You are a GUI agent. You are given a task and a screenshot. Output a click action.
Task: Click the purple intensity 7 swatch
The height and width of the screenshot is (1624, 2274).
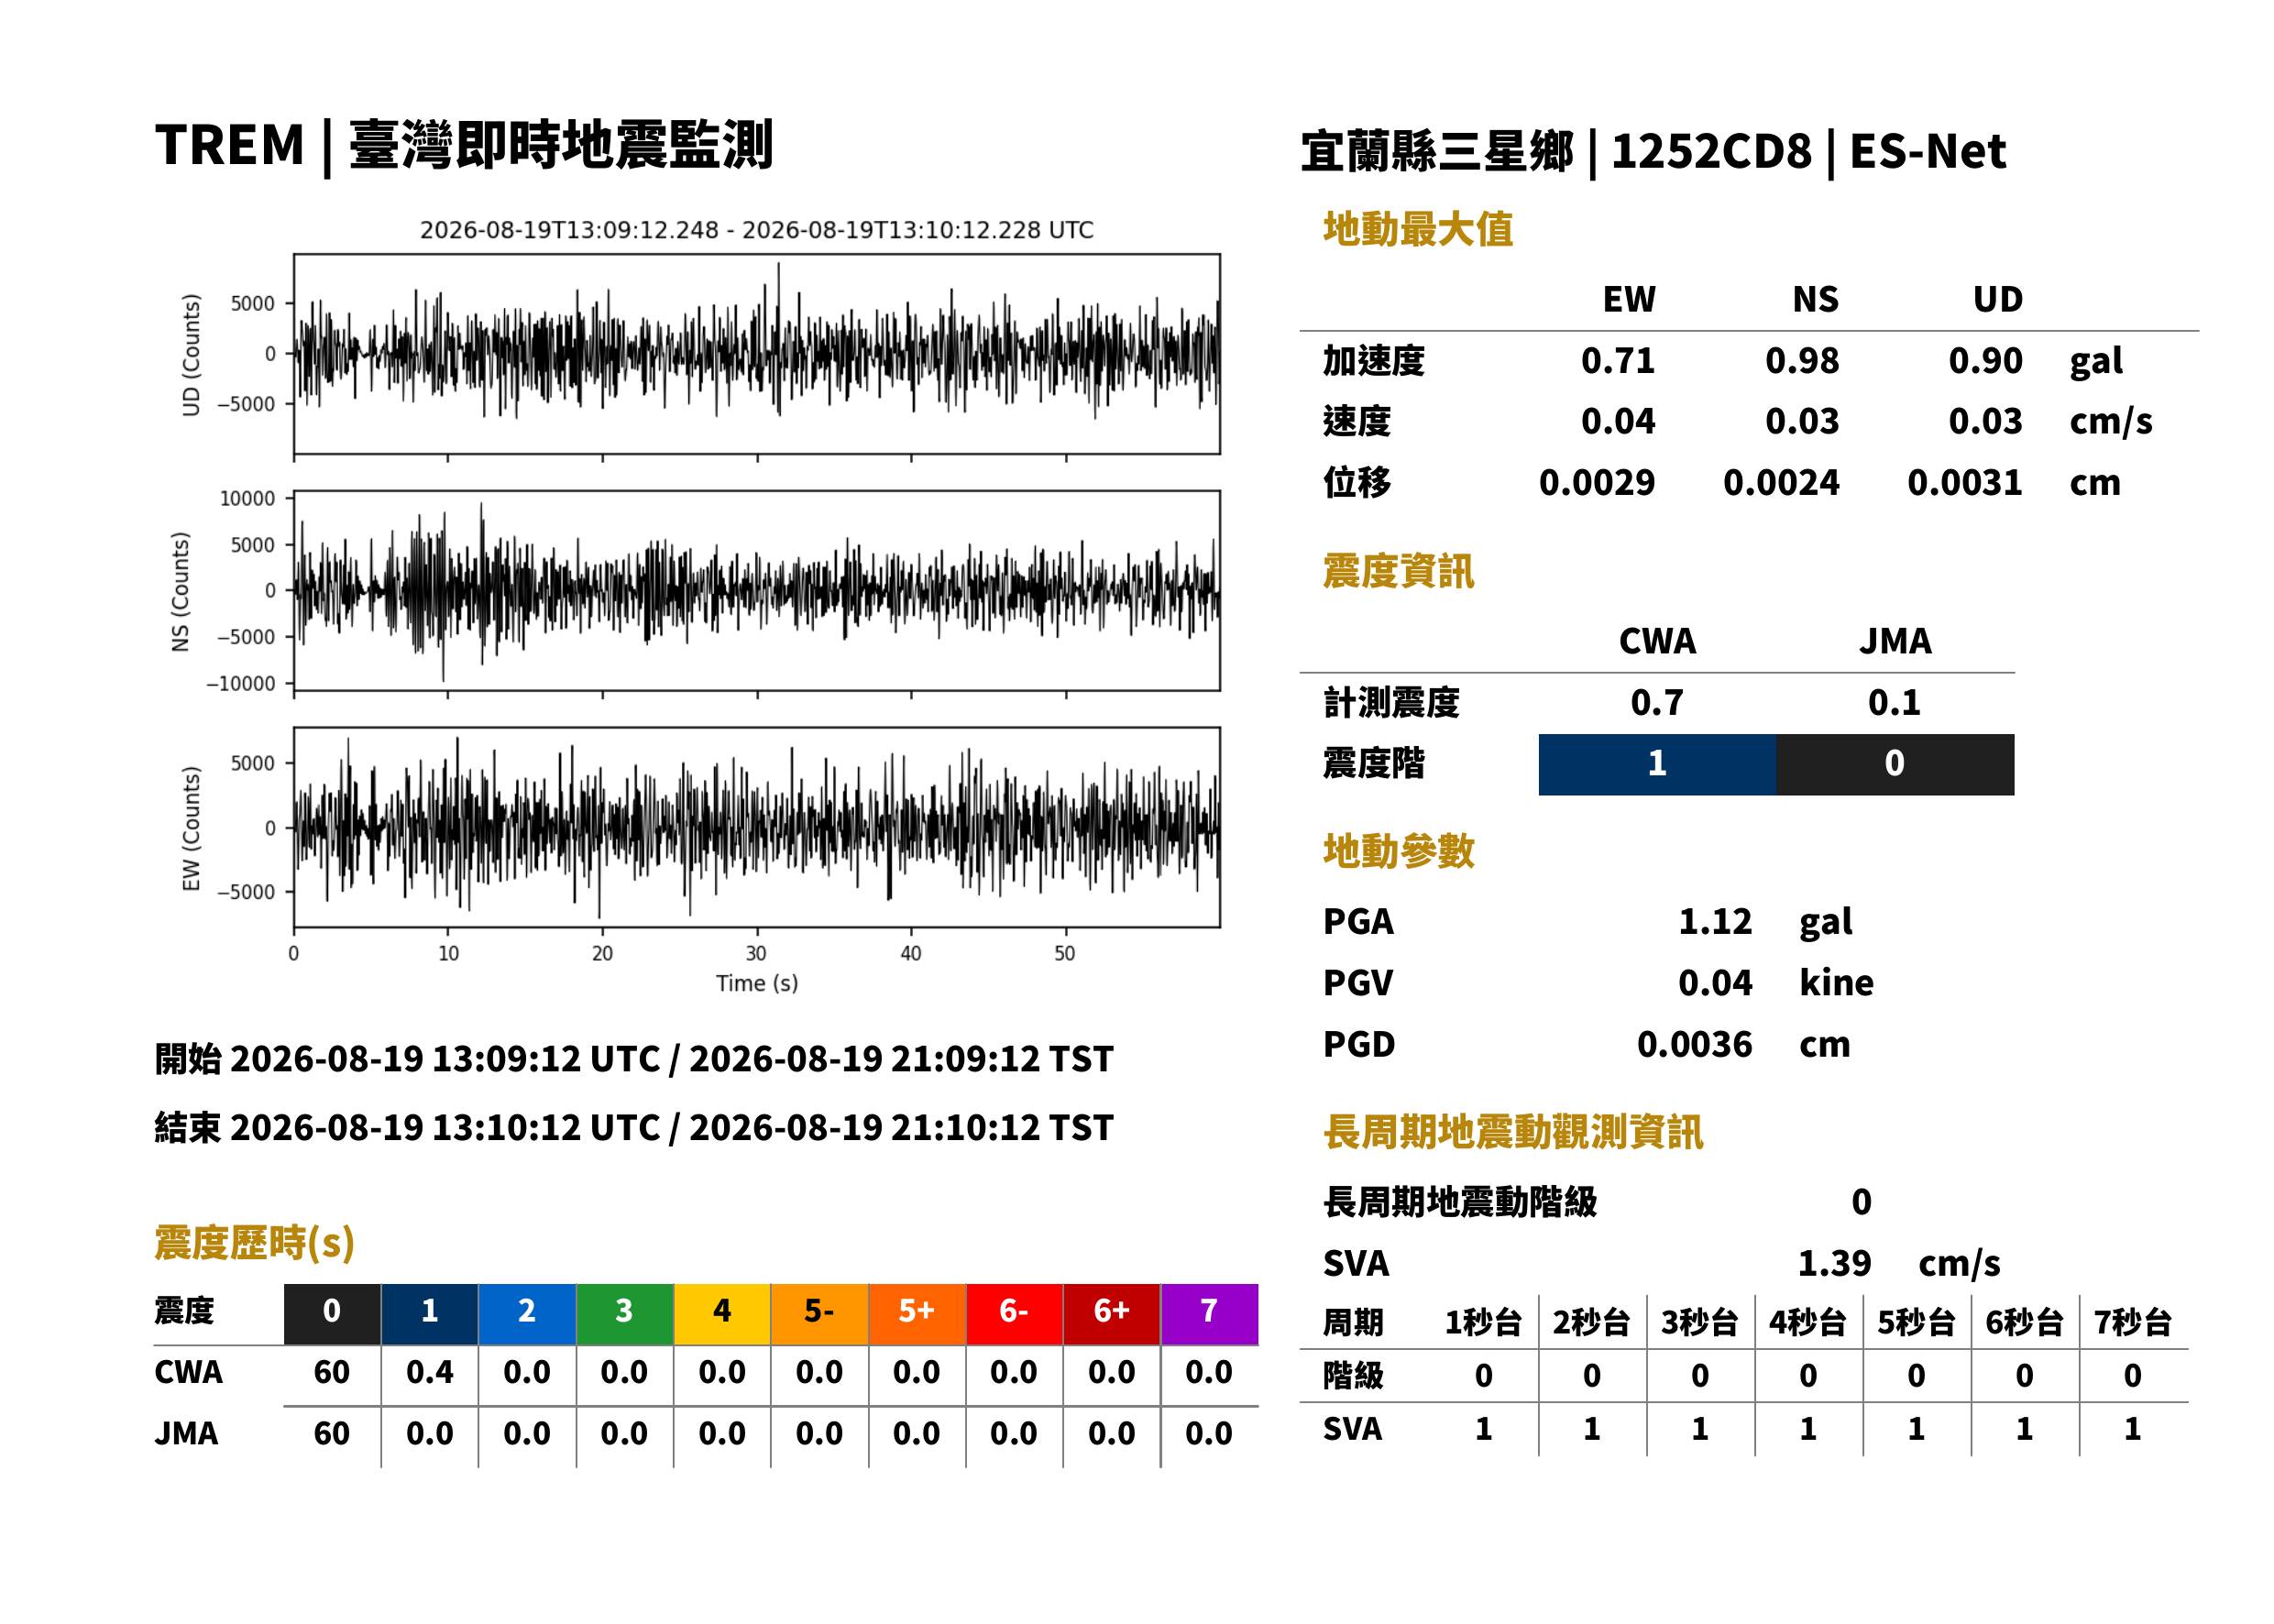1209,1314
